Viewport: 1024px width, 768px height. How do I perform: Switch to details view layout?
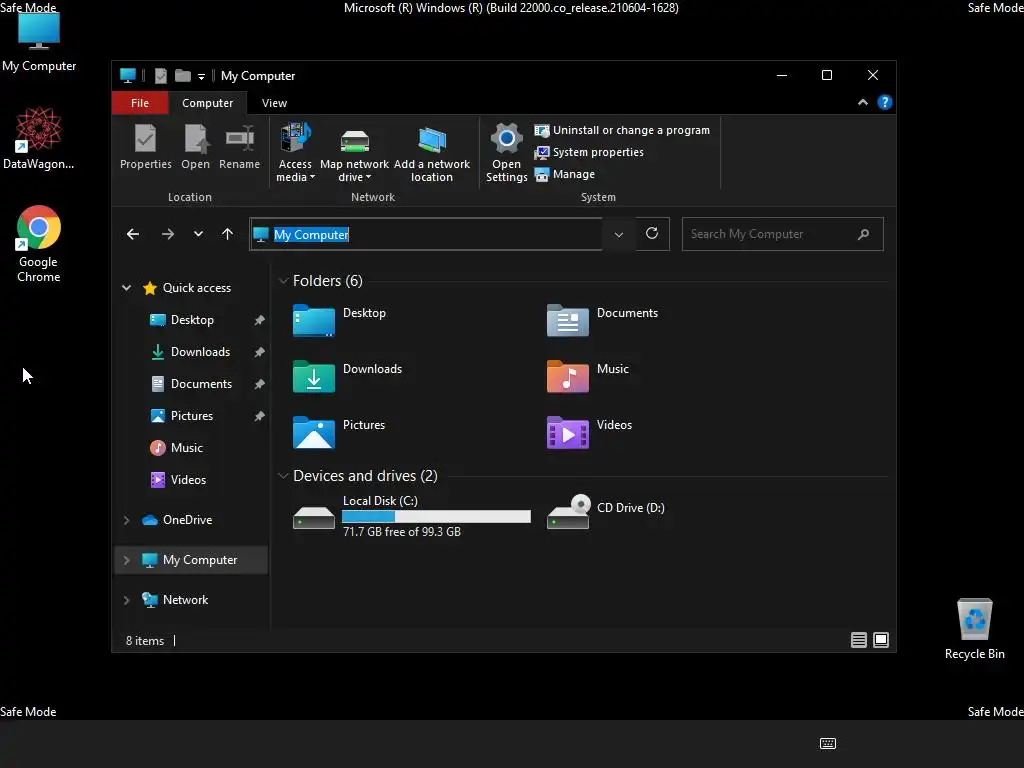pyautogui.click(x=859, y=641)
